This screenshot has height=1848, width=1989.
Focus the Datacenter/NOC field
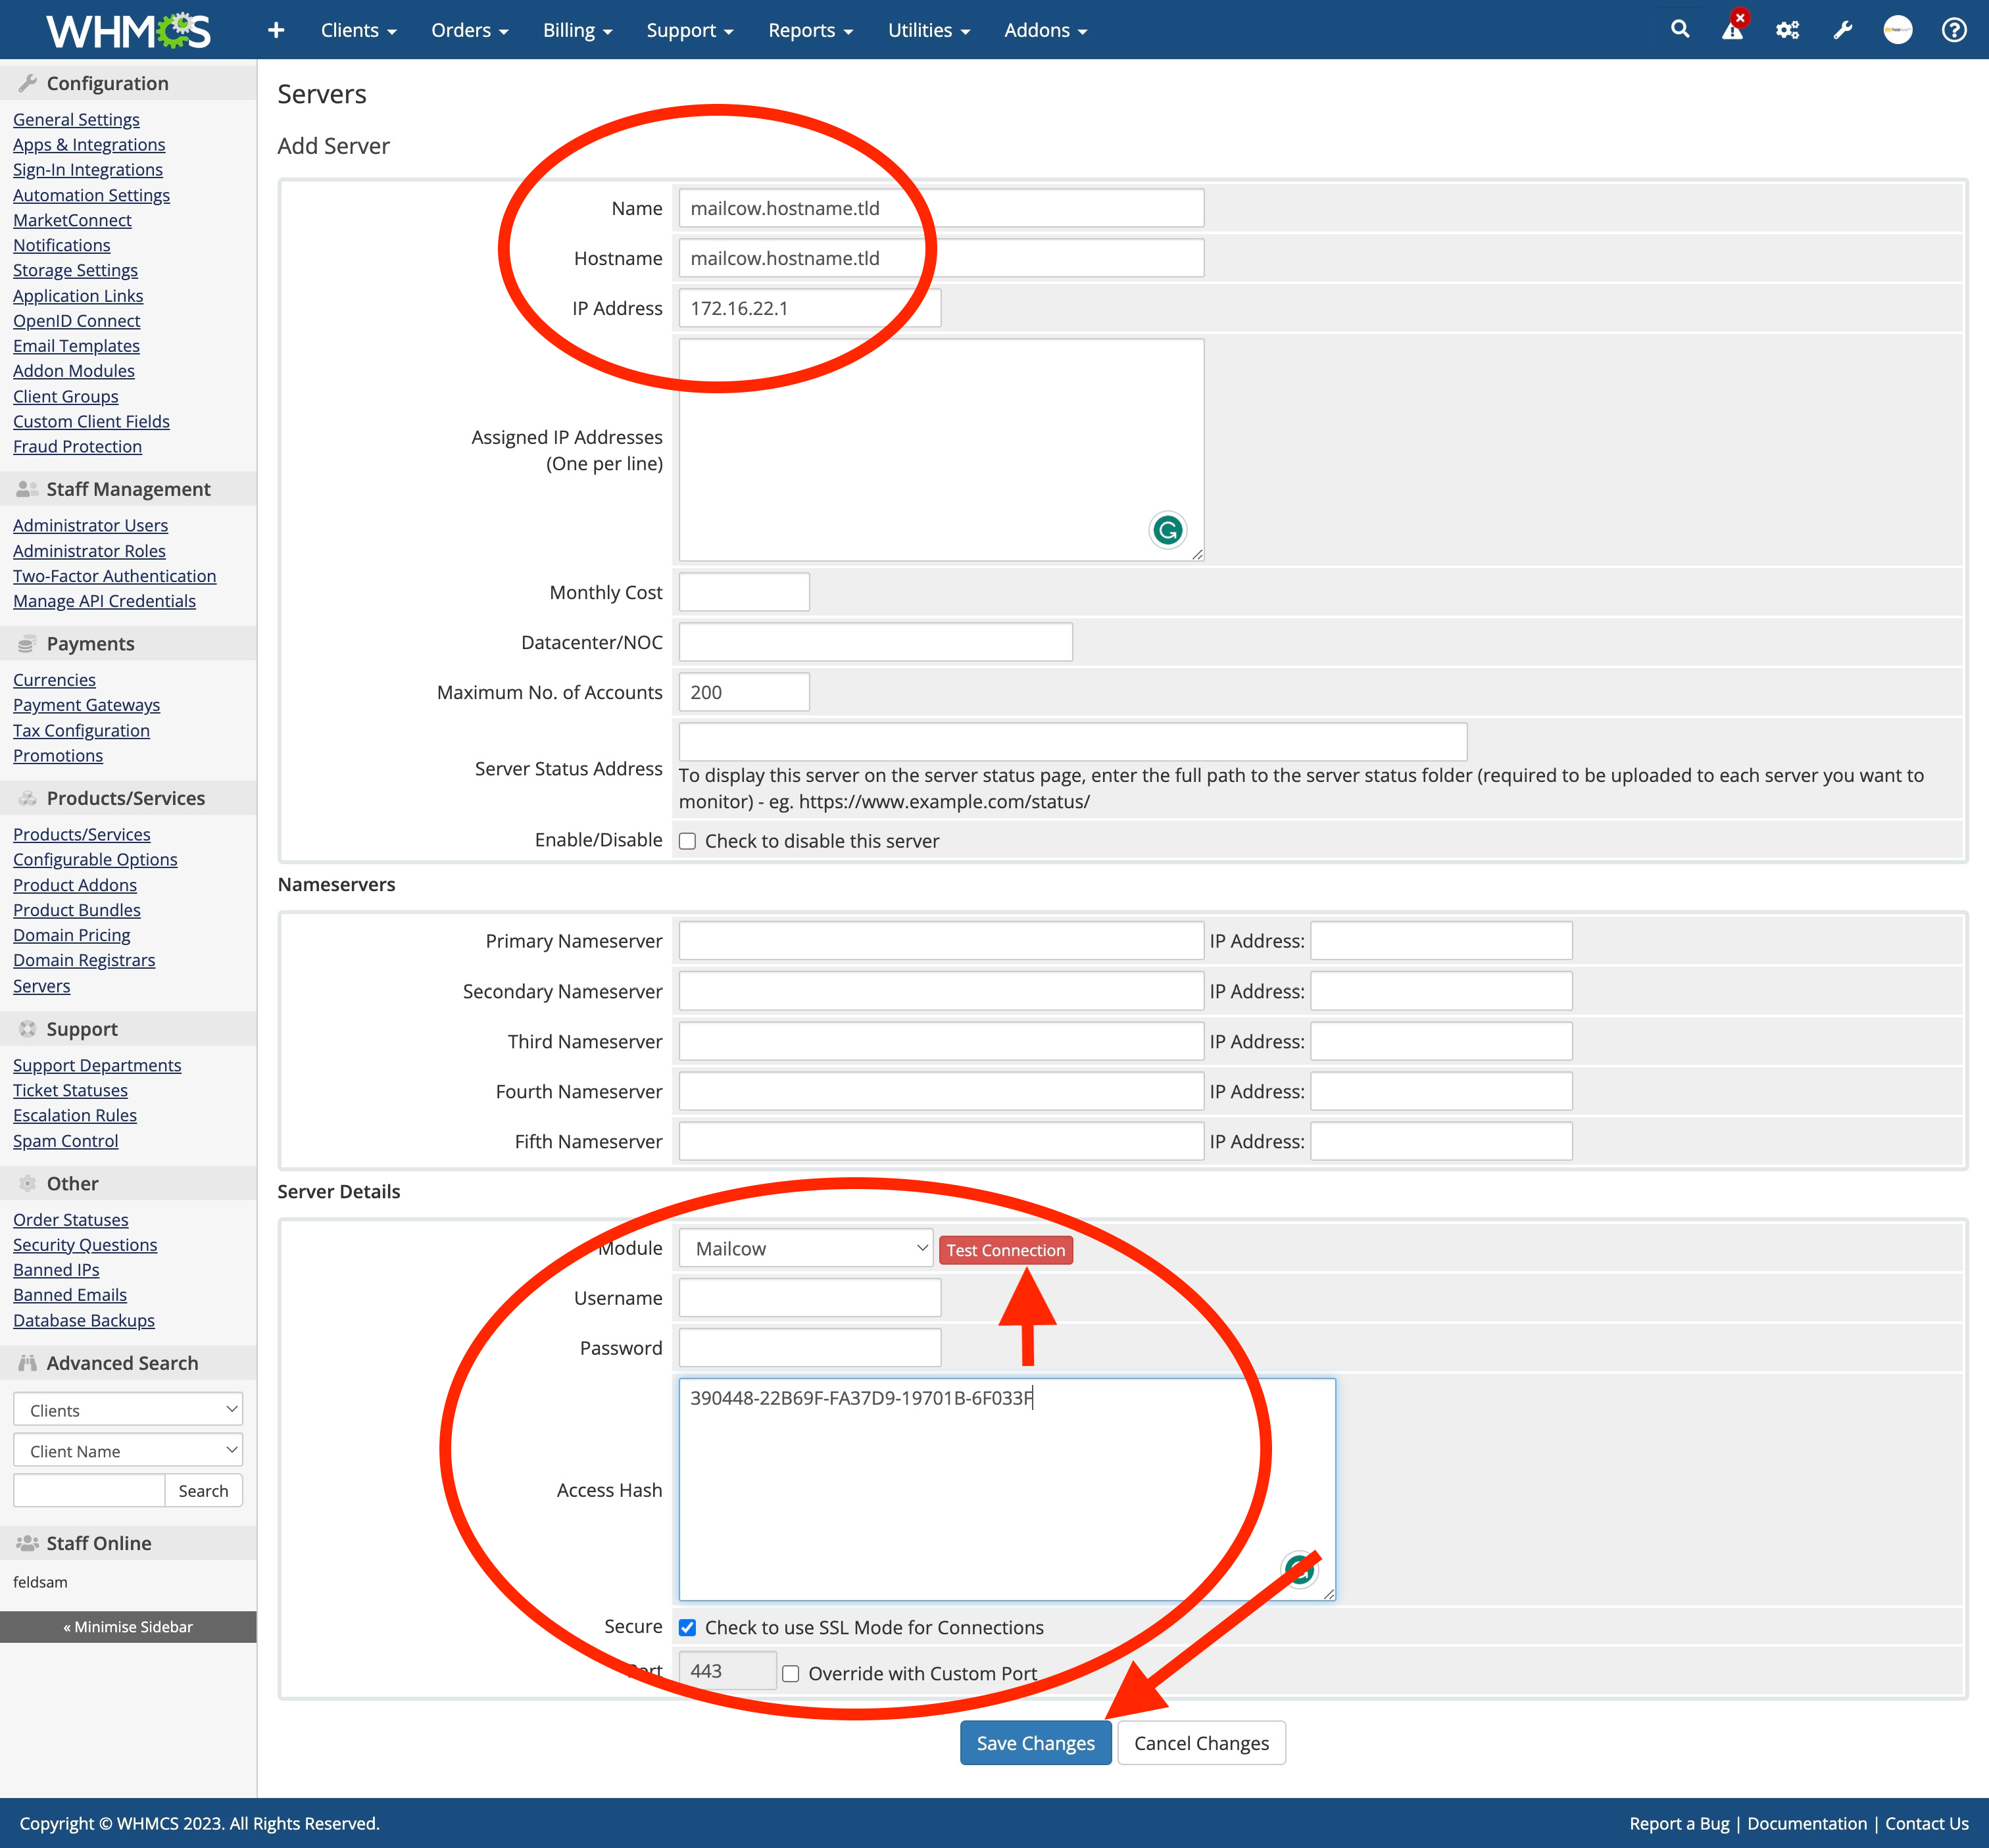click(x=876, y=642)
